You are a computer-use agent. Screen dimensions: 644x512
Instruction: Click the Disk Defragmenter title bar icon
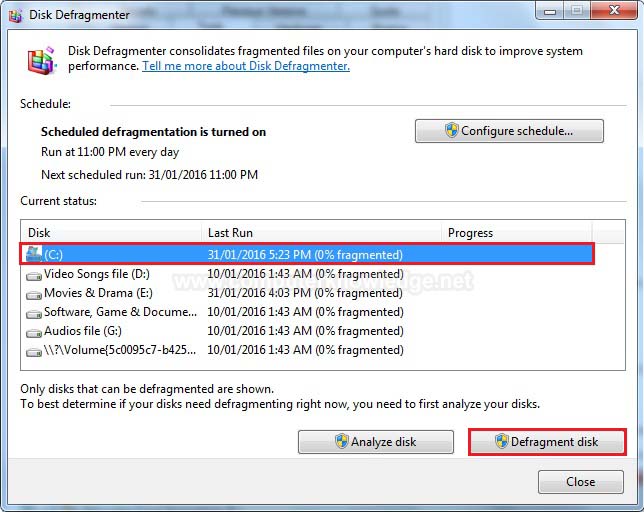15,15
